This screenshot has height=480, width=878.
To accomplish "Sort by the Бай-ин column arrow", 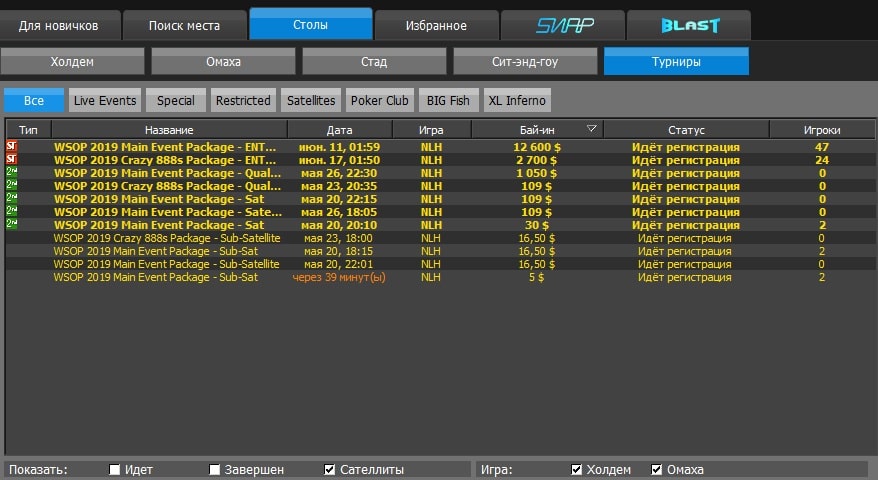I will pyautogui.click(x=591, y=129).
